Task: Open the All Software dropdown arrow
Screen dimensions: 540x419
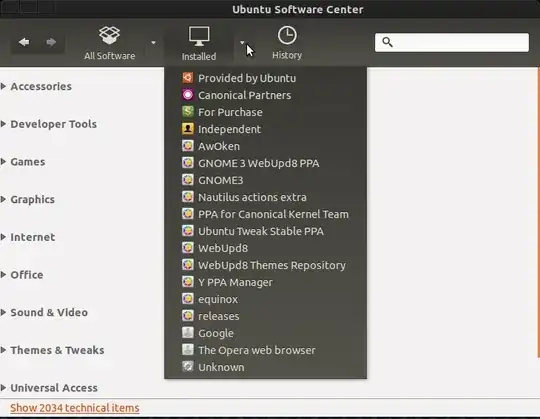Action: (153, 42)
